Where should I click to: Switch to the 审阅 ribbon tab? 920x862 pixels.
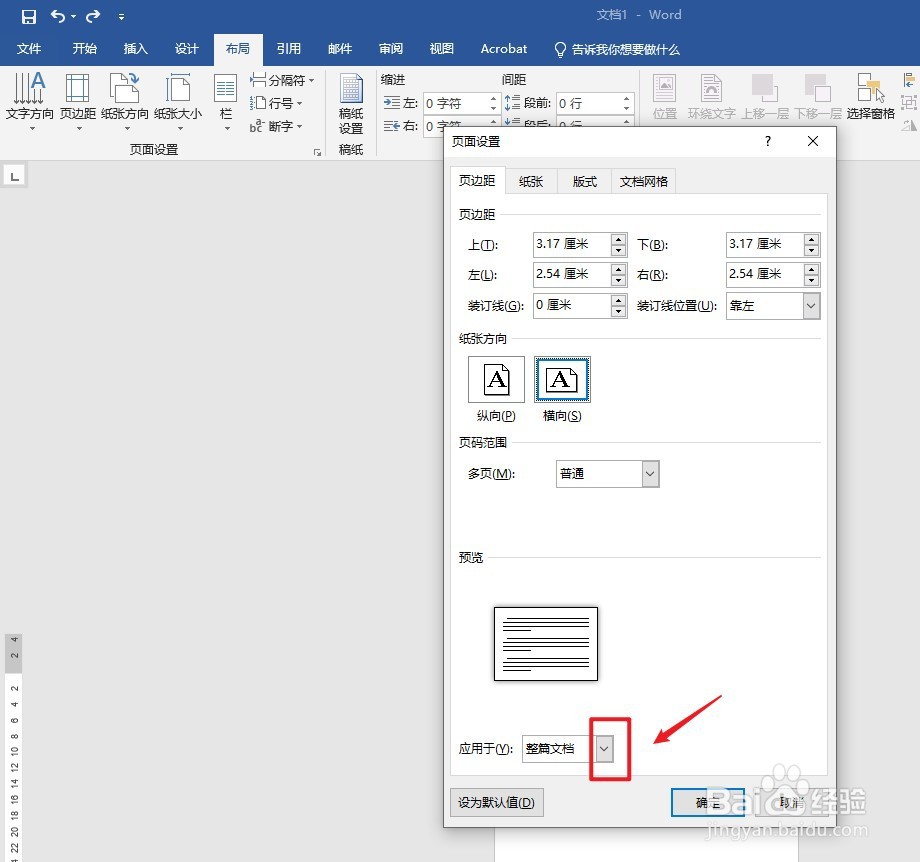pyautogui.click(x=391, y=49)
